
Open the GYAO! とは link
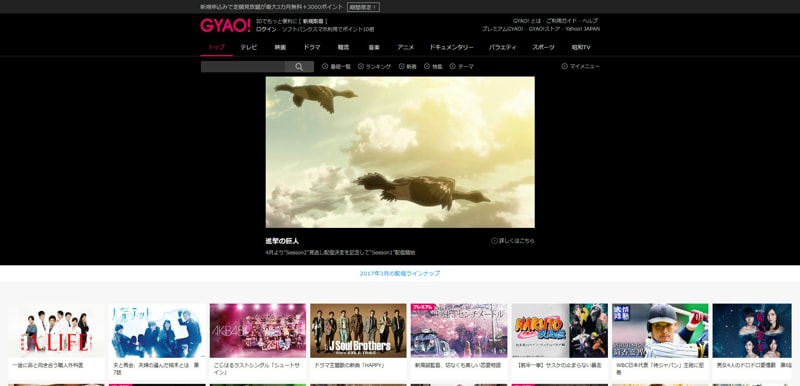point(527,21)
